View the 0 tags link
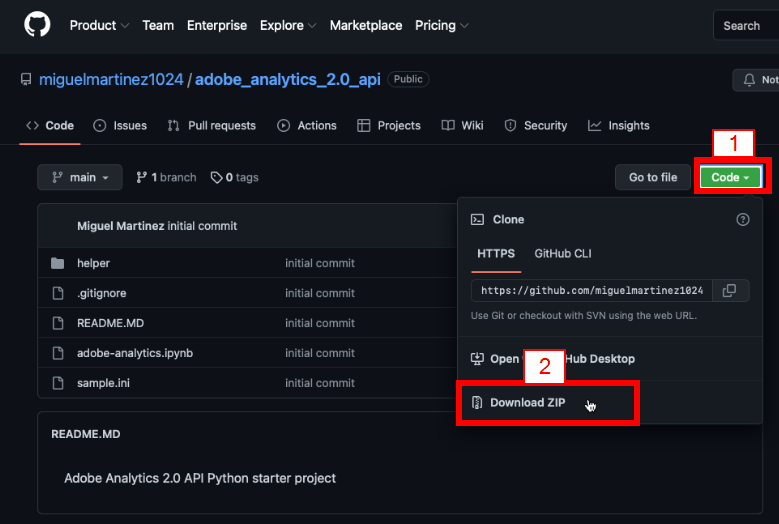Screen dimensions: 779x524 (234, 177)
